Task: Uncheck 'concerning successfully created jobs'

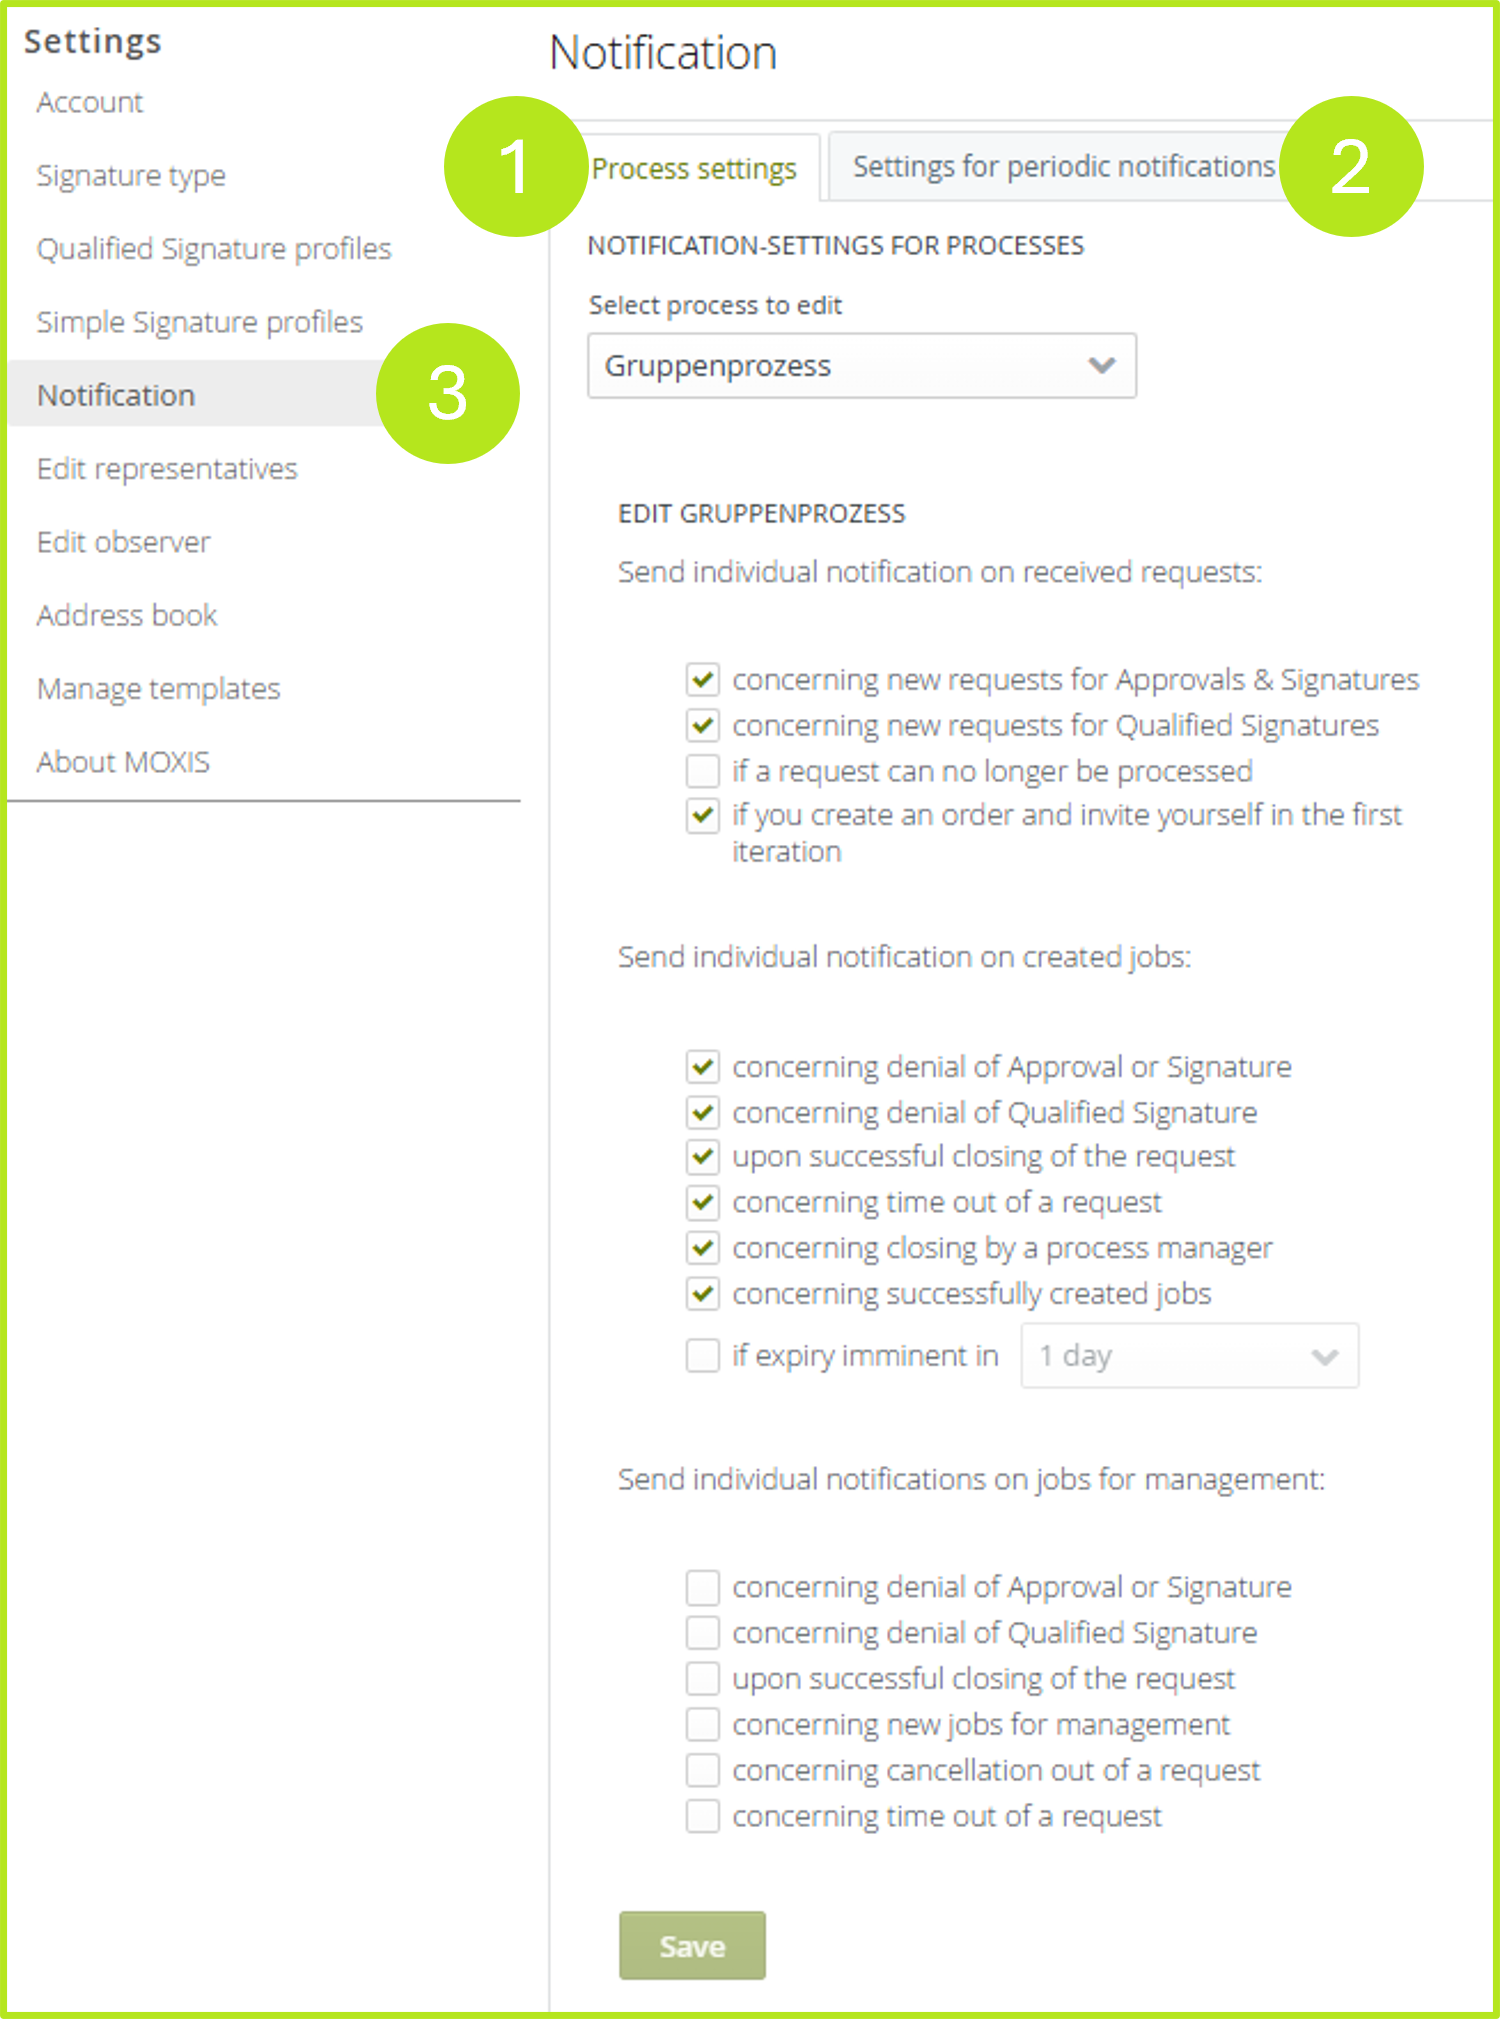Action: tap(703, 1294)
